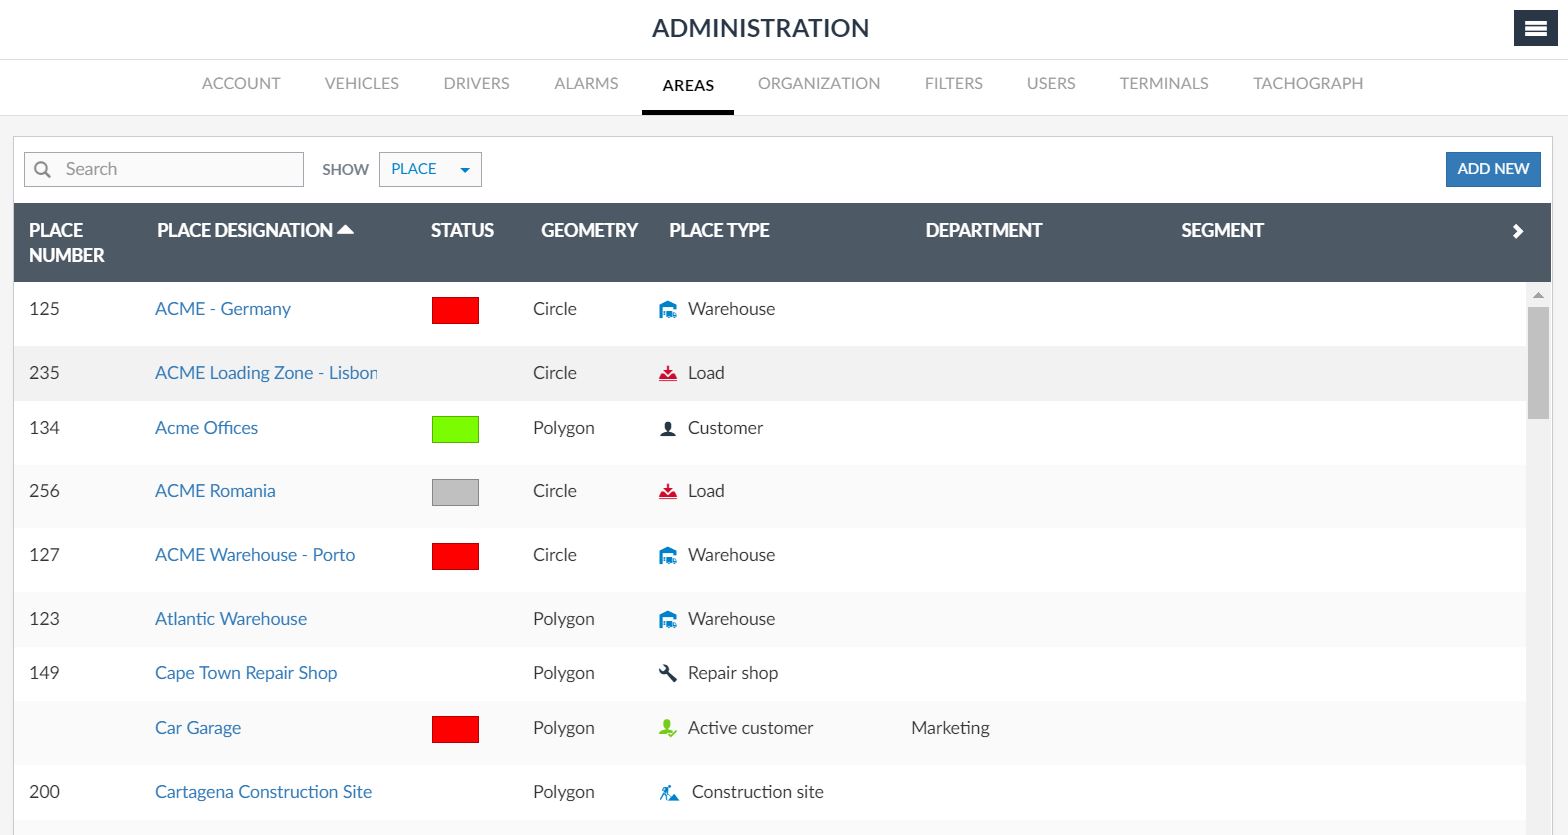Click the gray status swatch for ACME Romania
Viewport: 1568px width, 835px height.
tap(455, 492)
